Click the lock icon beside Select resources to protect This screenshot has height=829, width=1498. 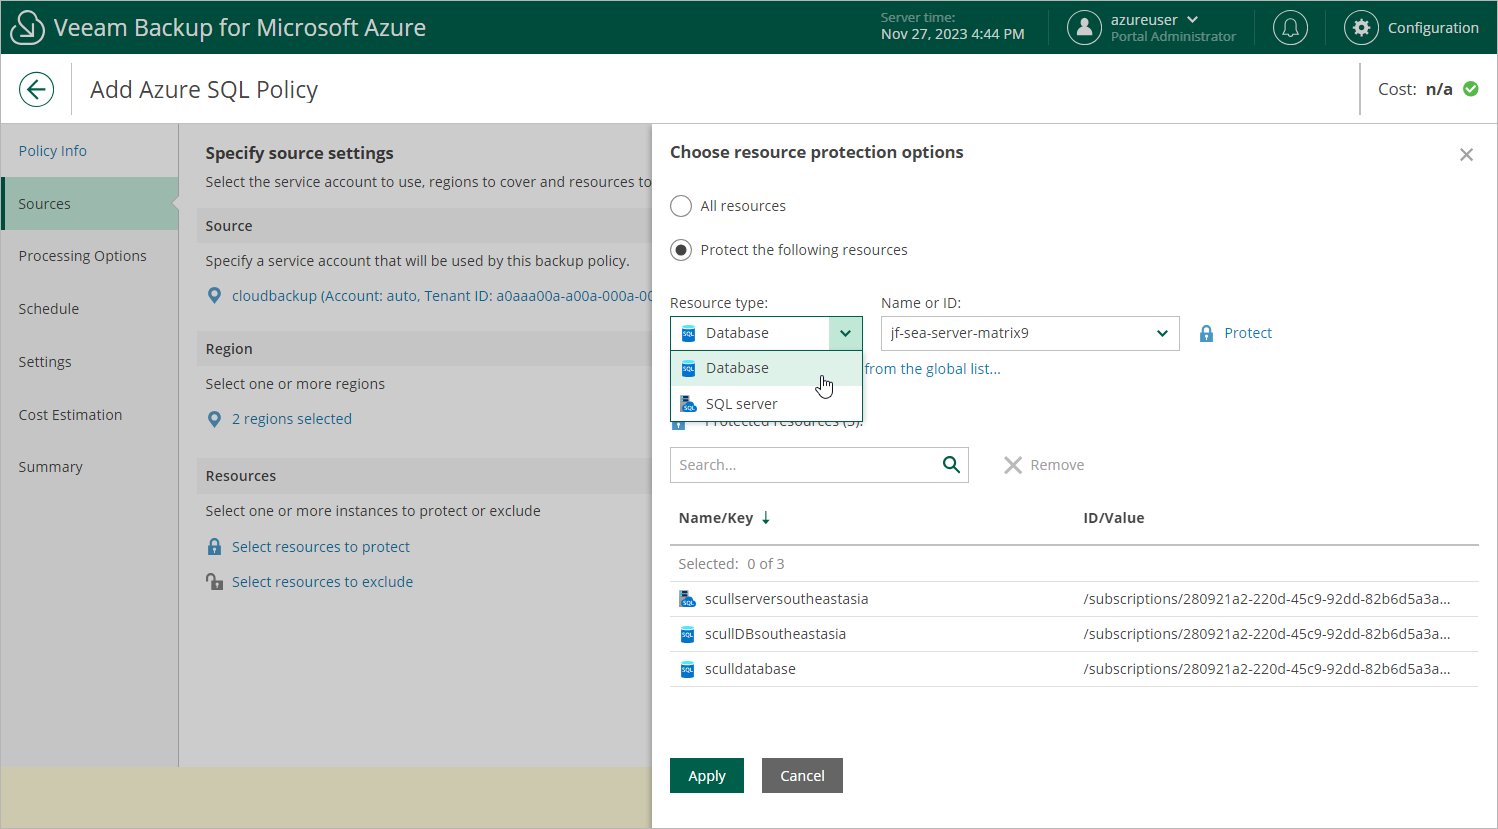(x=214, y=547)
